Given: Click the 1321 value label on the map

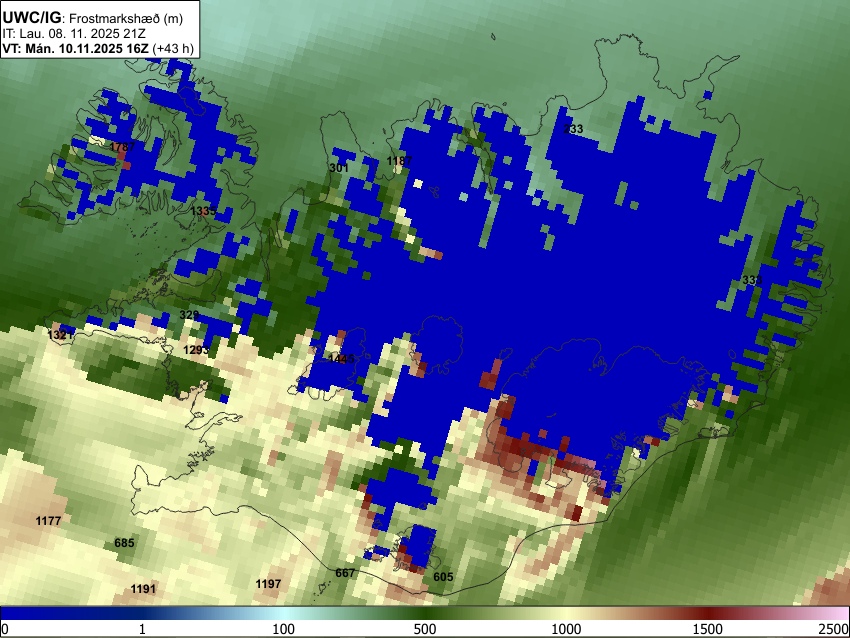Looking at the screenshot, I should click(x=60, y=334).
